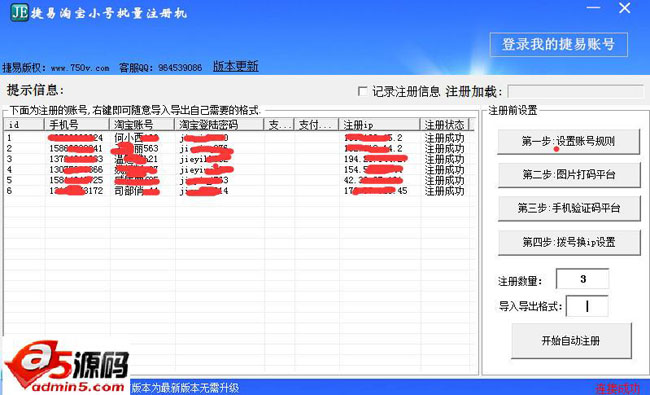
Task: Select row with id 1
Action: pyautogui.click(x=238, y=138)
